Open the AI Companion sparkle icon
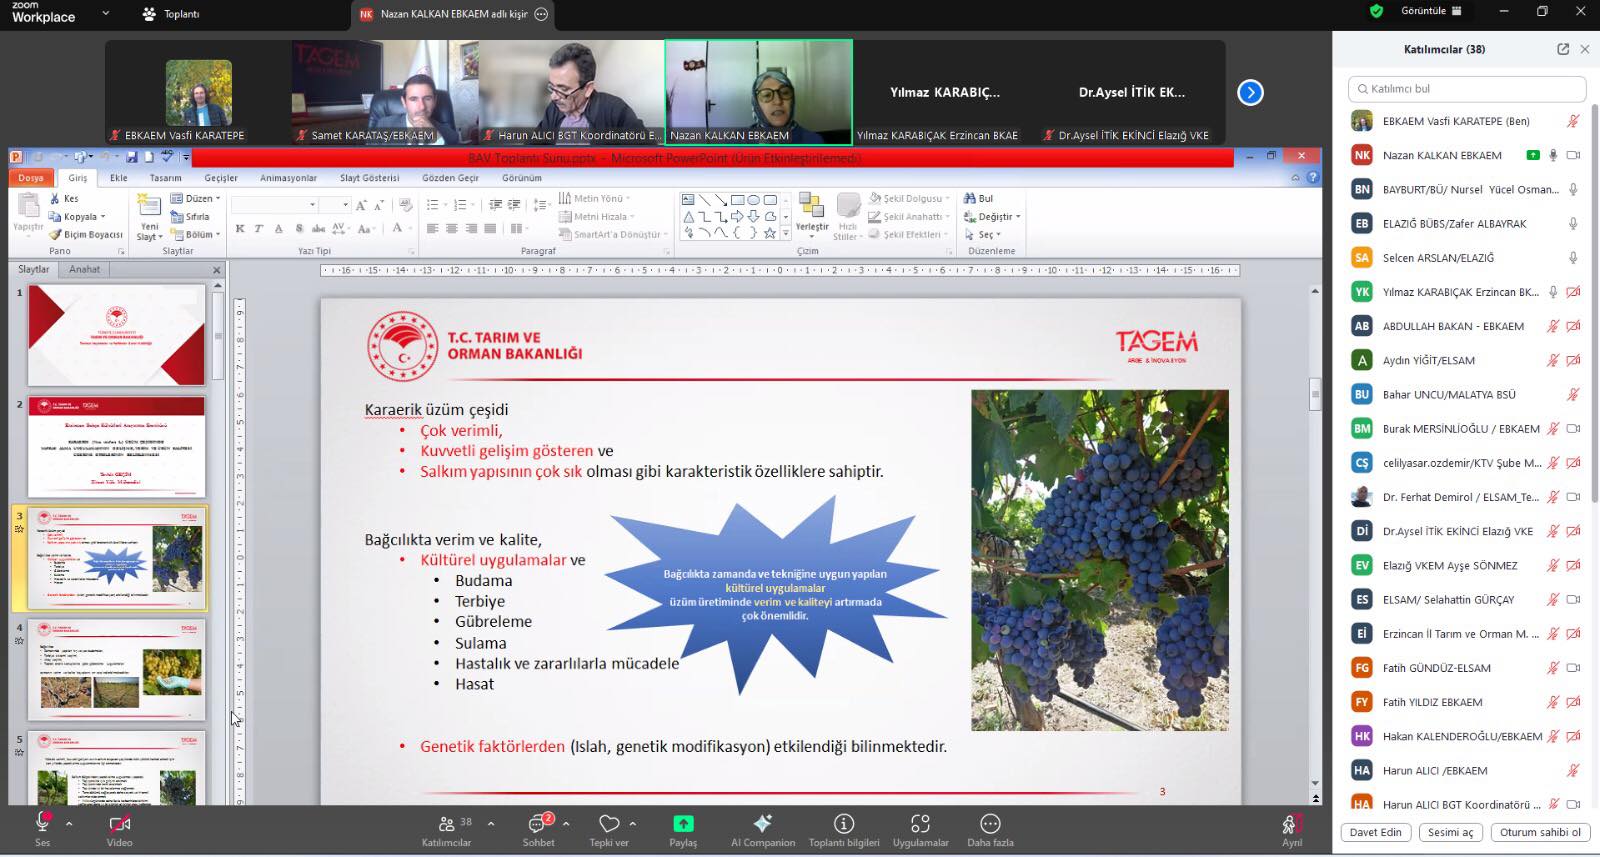The image size is (1600, 857). pyautogui.click(x=762, y=824)
